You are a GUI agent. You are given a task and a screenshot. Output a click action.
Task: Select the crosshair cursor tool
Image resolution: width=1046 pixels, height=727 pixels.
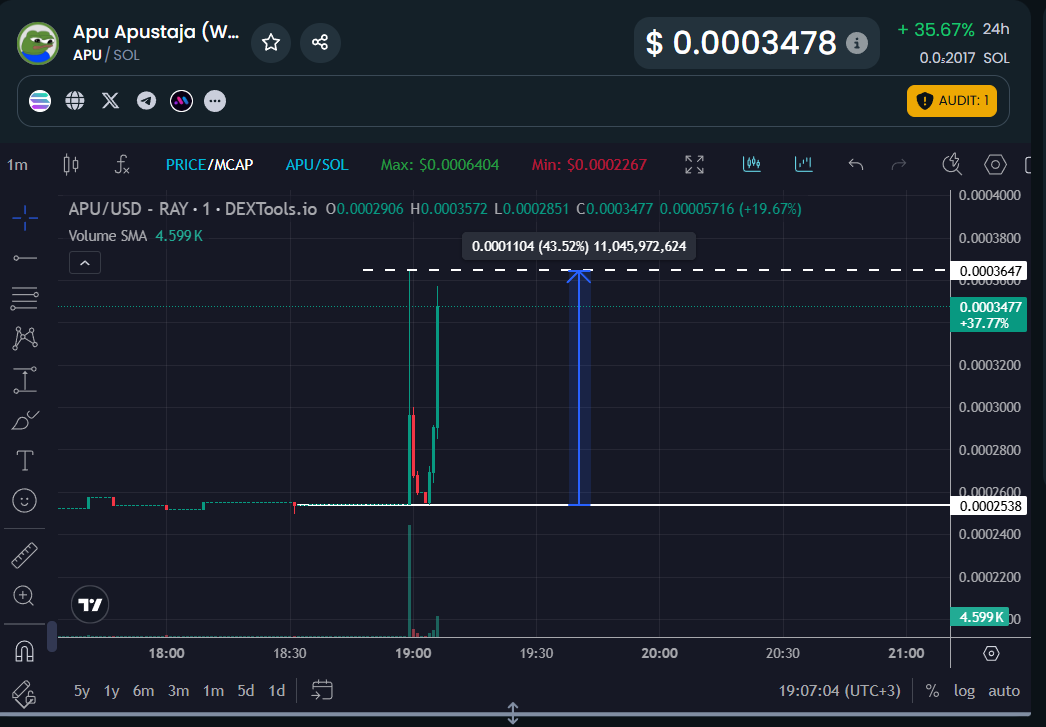[25, 216]
